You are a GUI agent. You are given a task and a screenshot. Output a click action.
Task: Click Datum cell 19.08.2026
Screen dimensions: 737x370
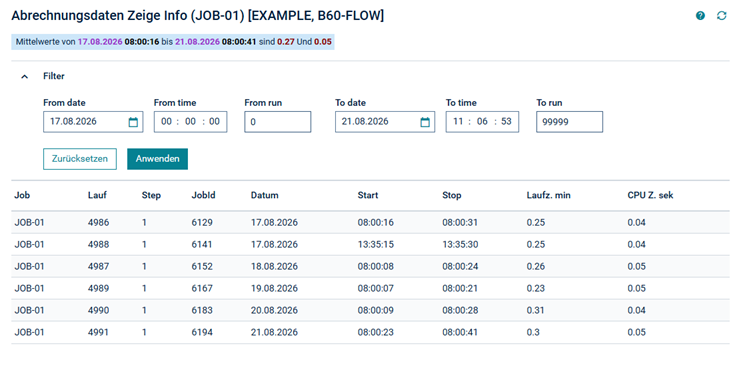pos(274,288)
